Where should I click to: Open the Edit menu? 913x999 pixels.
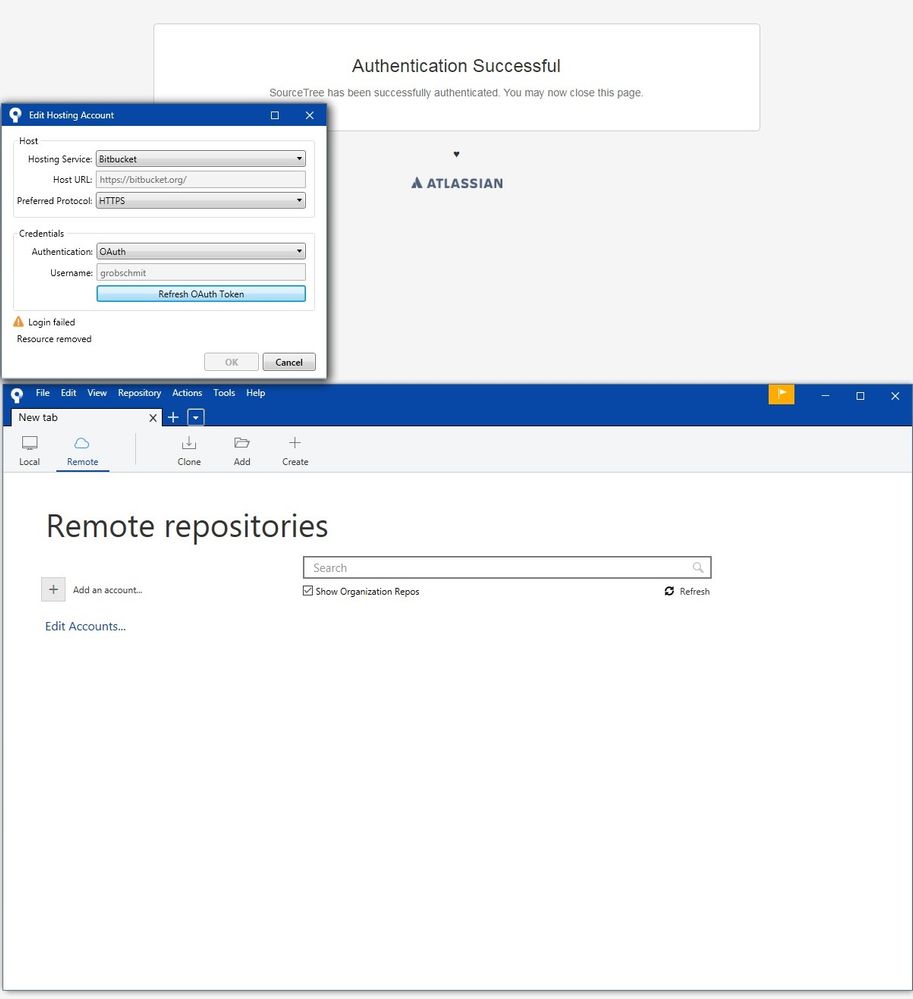68,393
